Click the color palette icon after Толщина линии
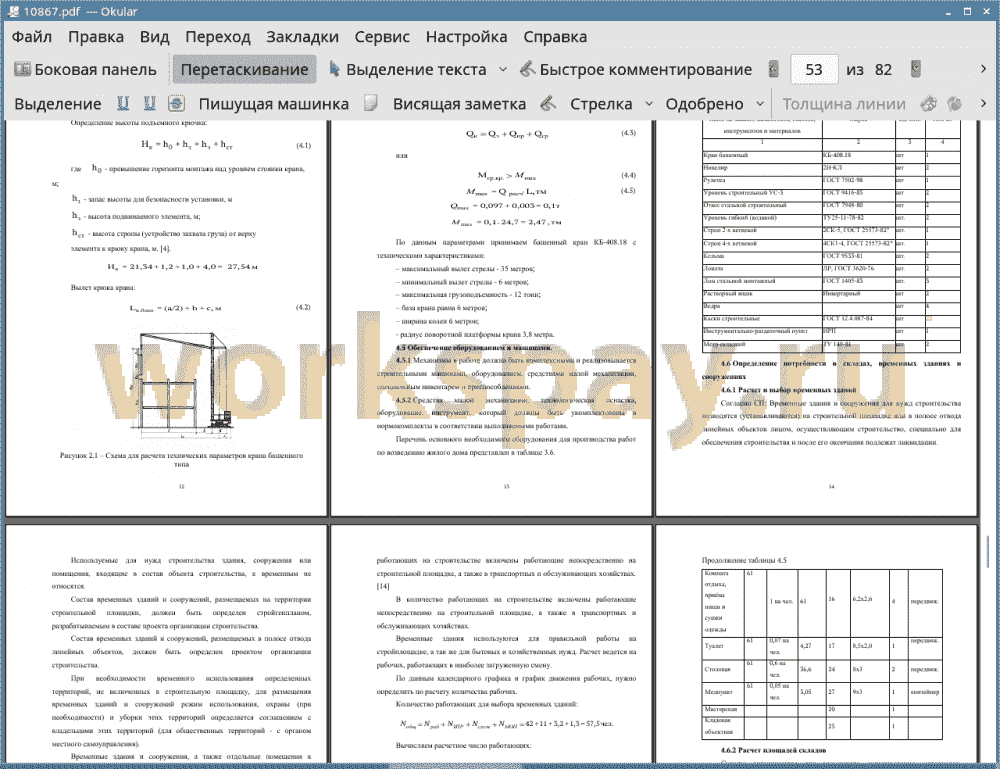This screenshot has width=1000, height=769. coord(929,103)
